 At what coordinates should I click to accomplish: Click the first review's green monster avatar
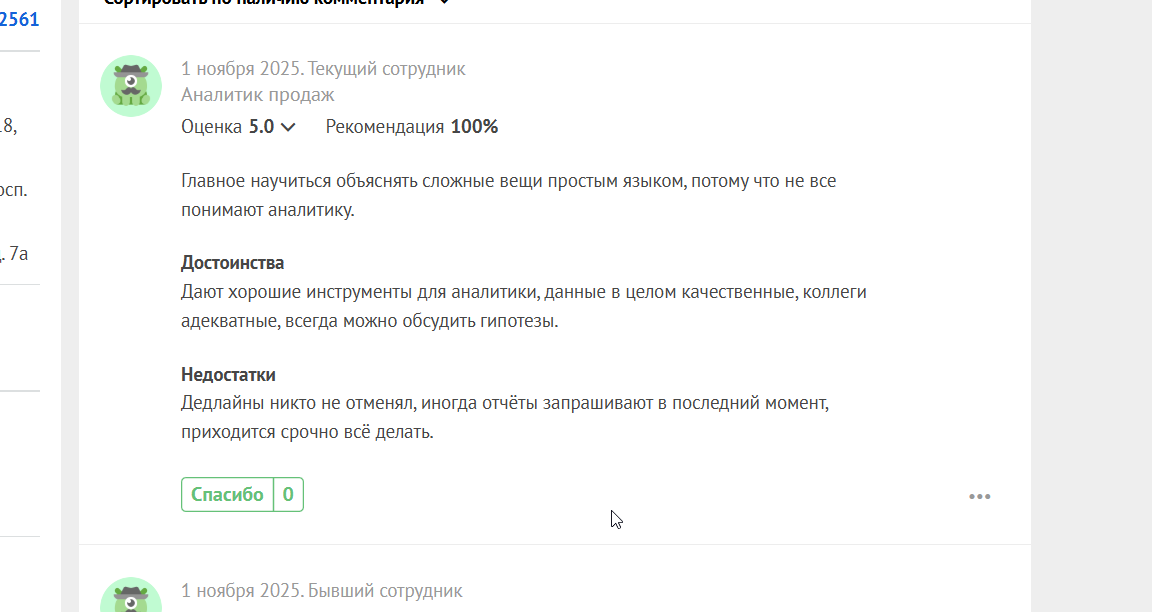131,86
